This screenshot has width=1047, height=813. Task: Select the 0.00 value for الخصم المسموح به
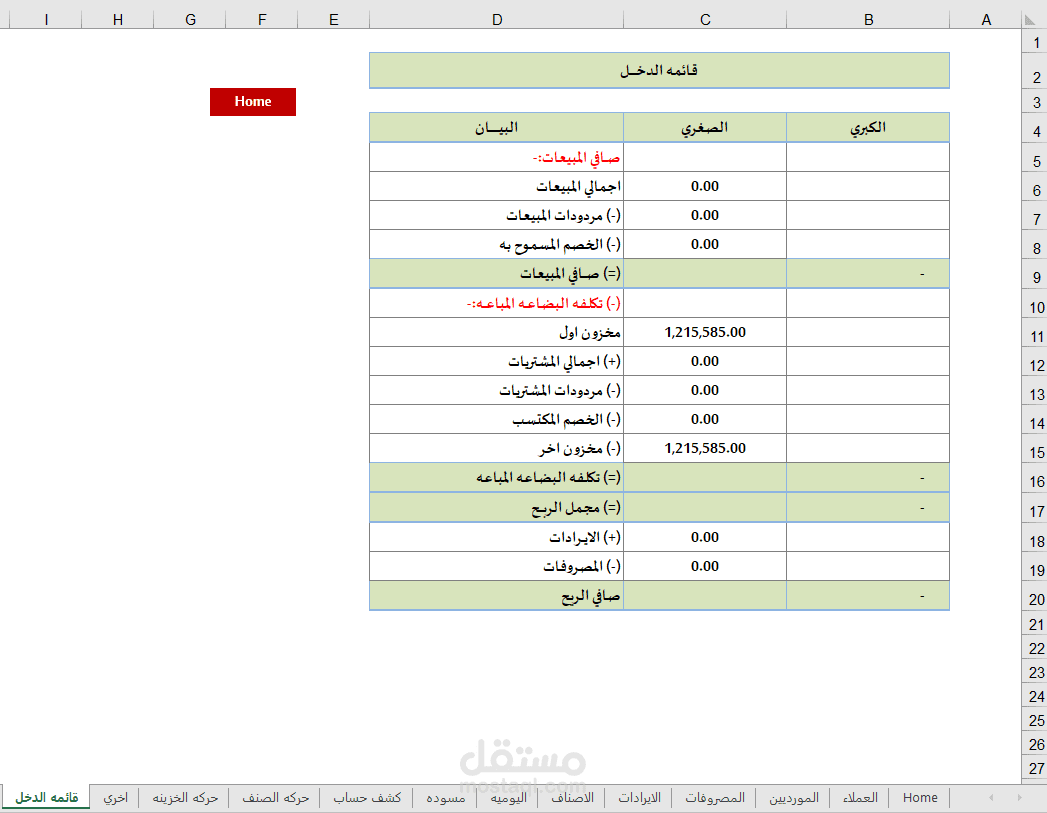click(x=705, y=244)
